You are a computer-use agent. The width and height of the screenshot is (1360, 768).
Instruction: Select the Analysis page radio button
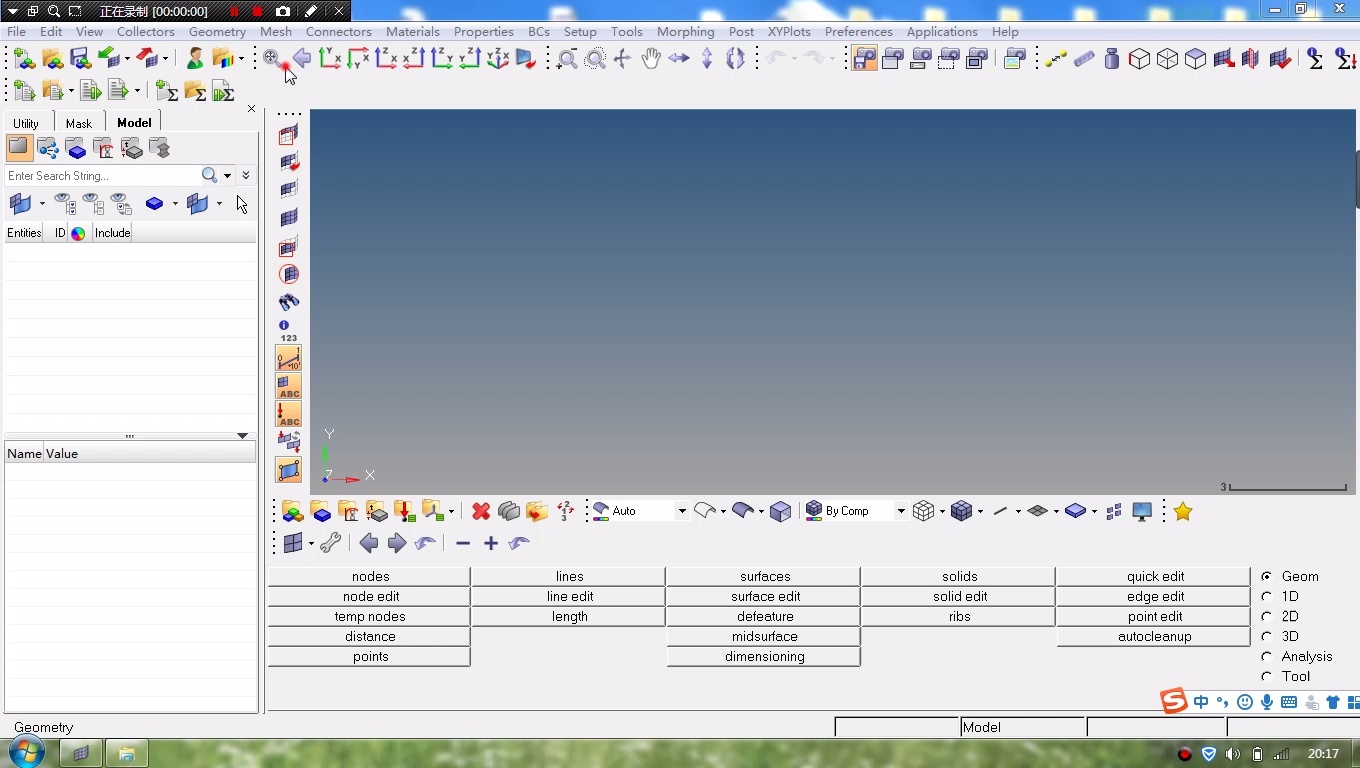click(1267, 656)
